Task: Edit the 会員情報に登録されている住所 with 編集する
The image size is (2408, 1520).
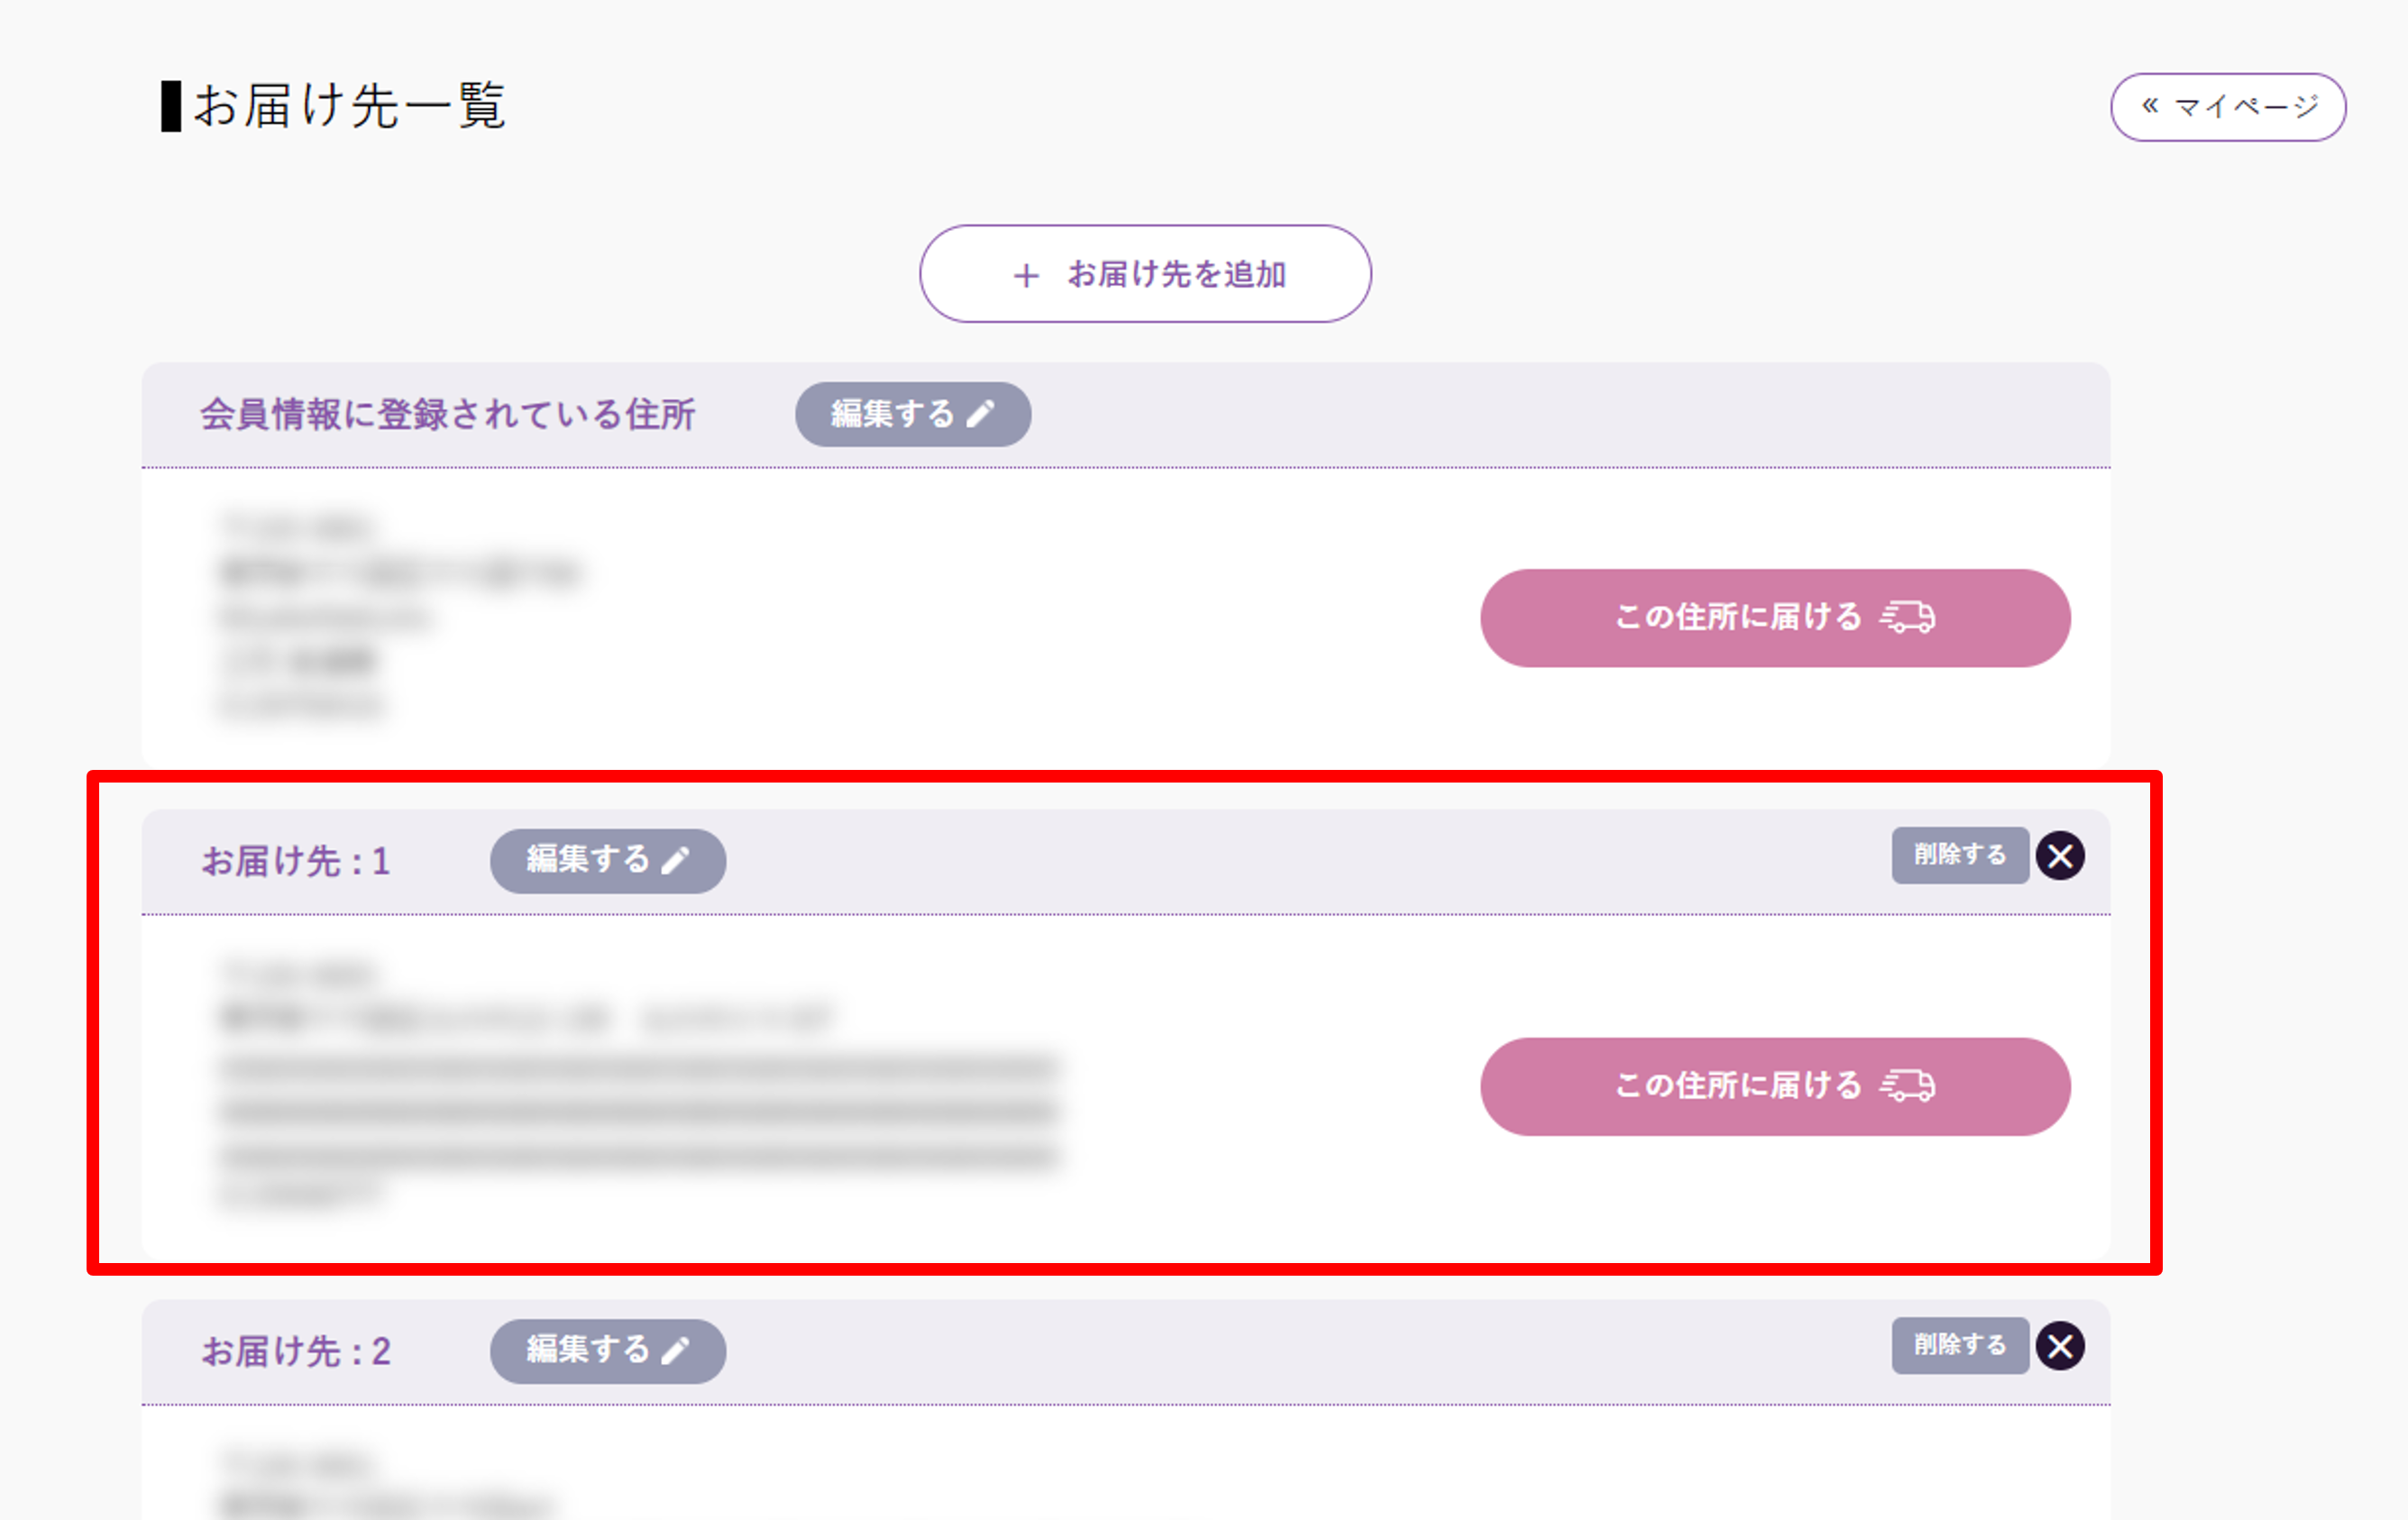Action: pos(912,414)
